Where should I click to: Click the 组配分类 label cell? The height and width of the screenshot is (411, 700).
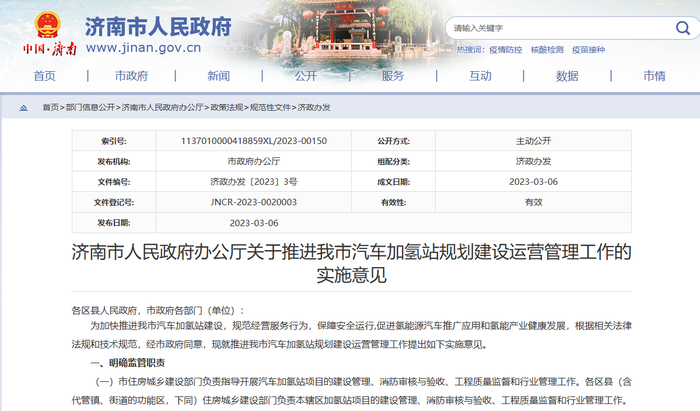click(x=393, y=161)
